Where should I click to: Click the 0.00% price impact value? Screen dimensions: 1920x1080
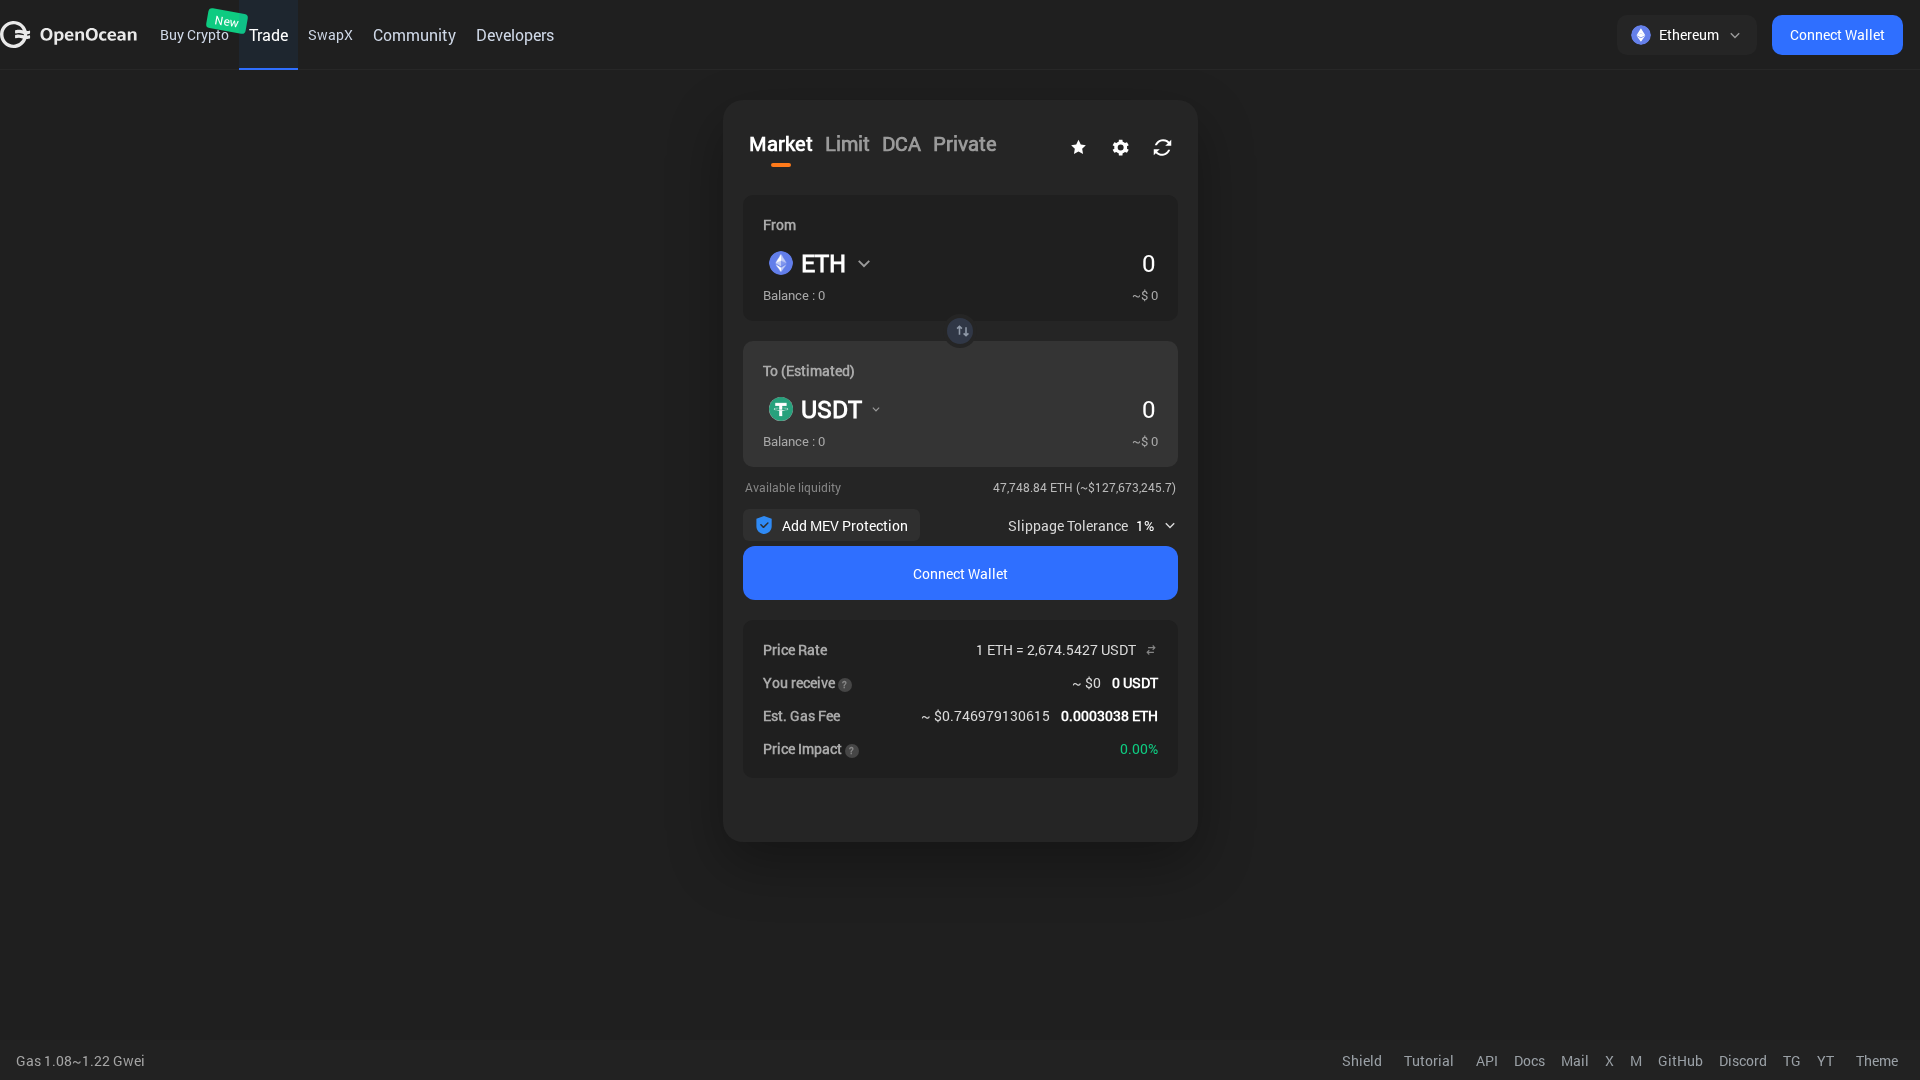point(1139,749)
